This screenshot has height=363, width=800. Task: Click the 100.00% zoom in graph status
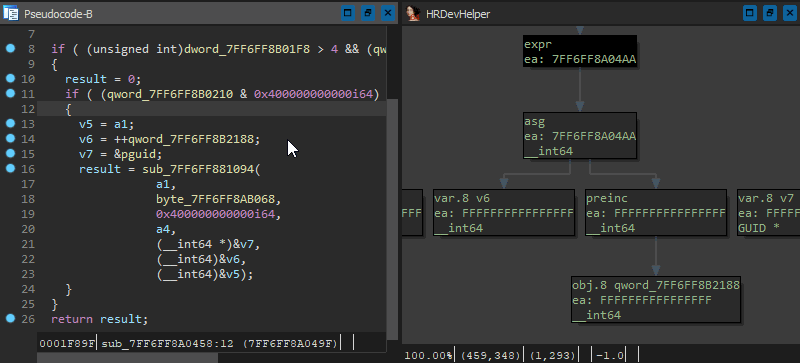click(428, 355)
